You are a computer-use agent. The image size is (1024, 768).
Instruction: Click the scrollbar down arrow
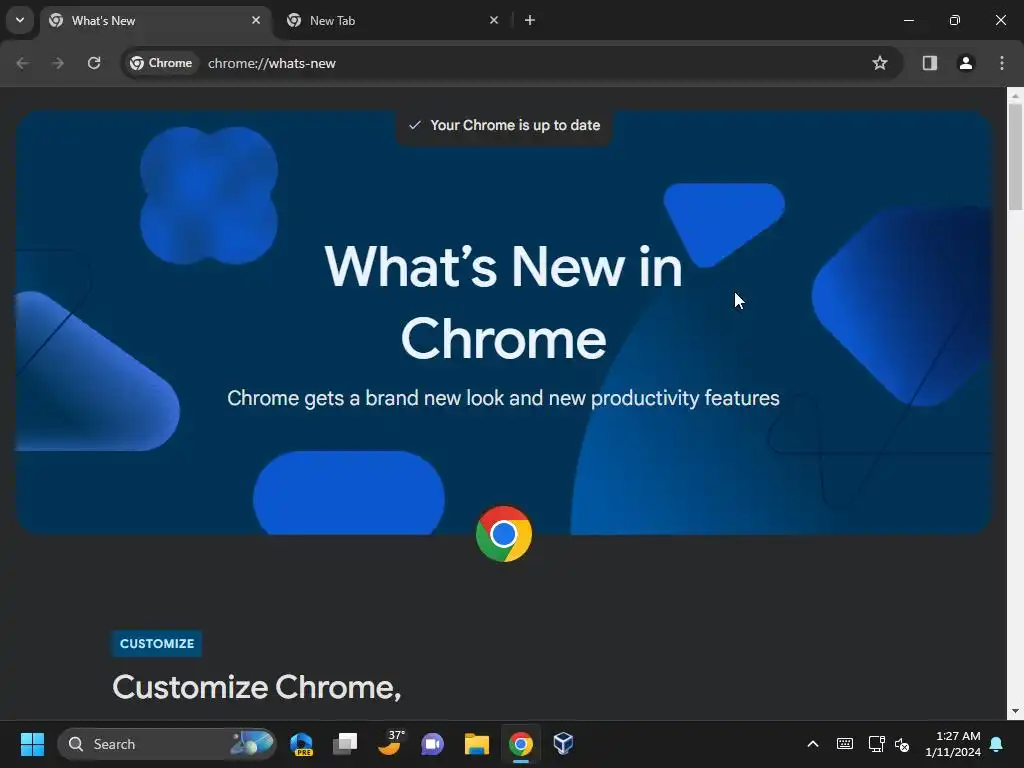pos(1015,711)
